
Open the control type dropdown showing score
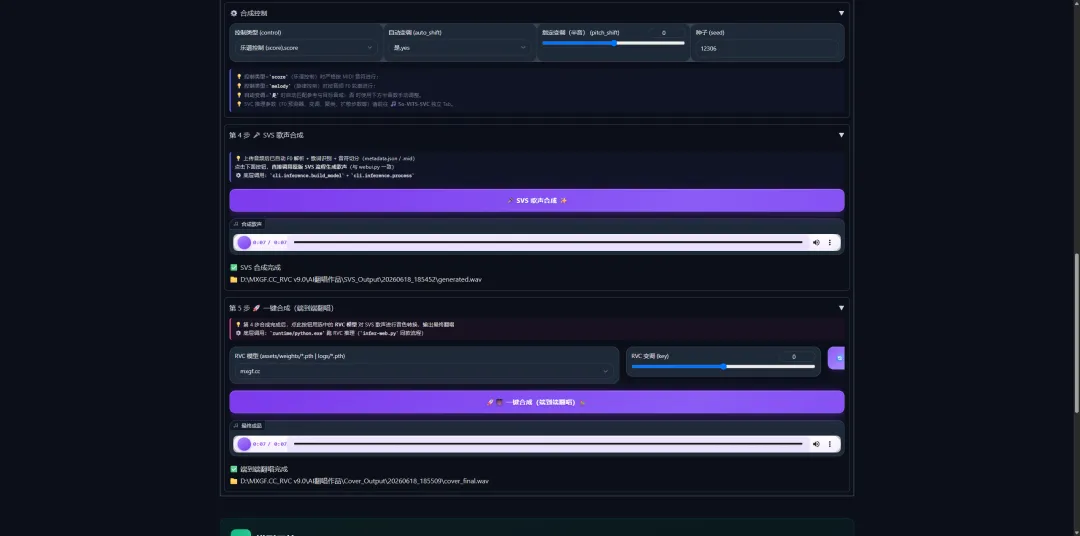point(306,48)
